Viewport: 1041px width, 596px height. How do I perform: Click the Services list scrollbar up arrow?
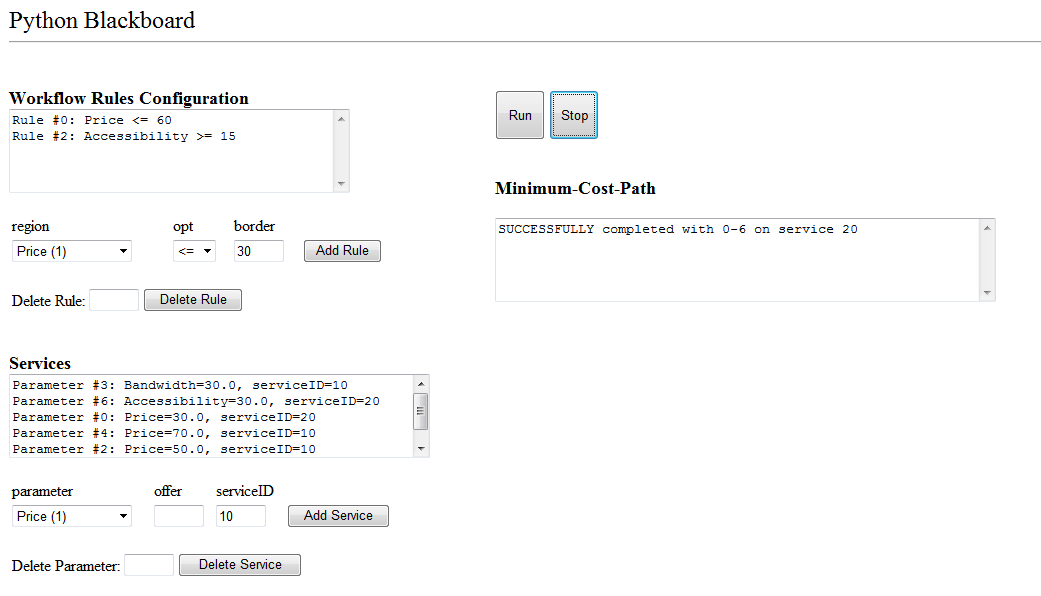click(x=421, y=384)
